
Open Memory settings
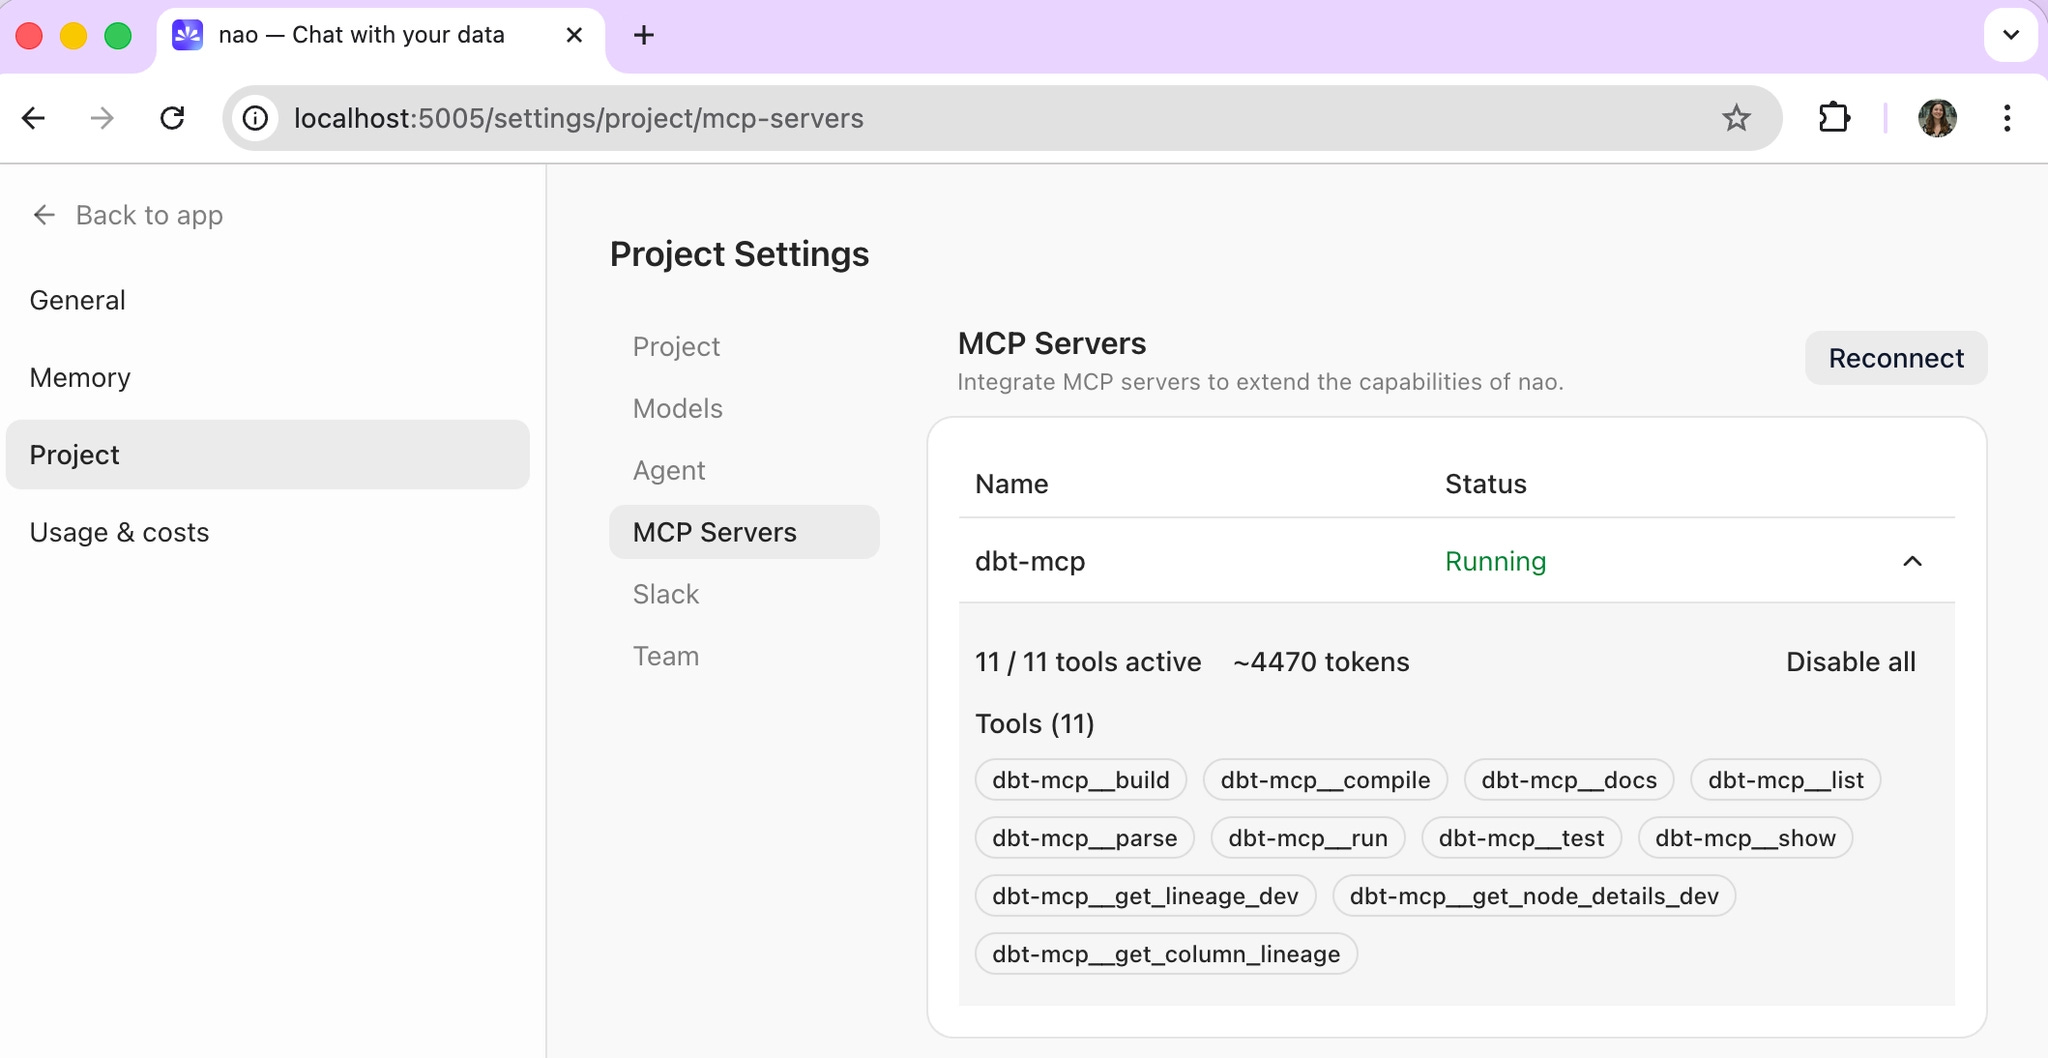coord(267,377)
